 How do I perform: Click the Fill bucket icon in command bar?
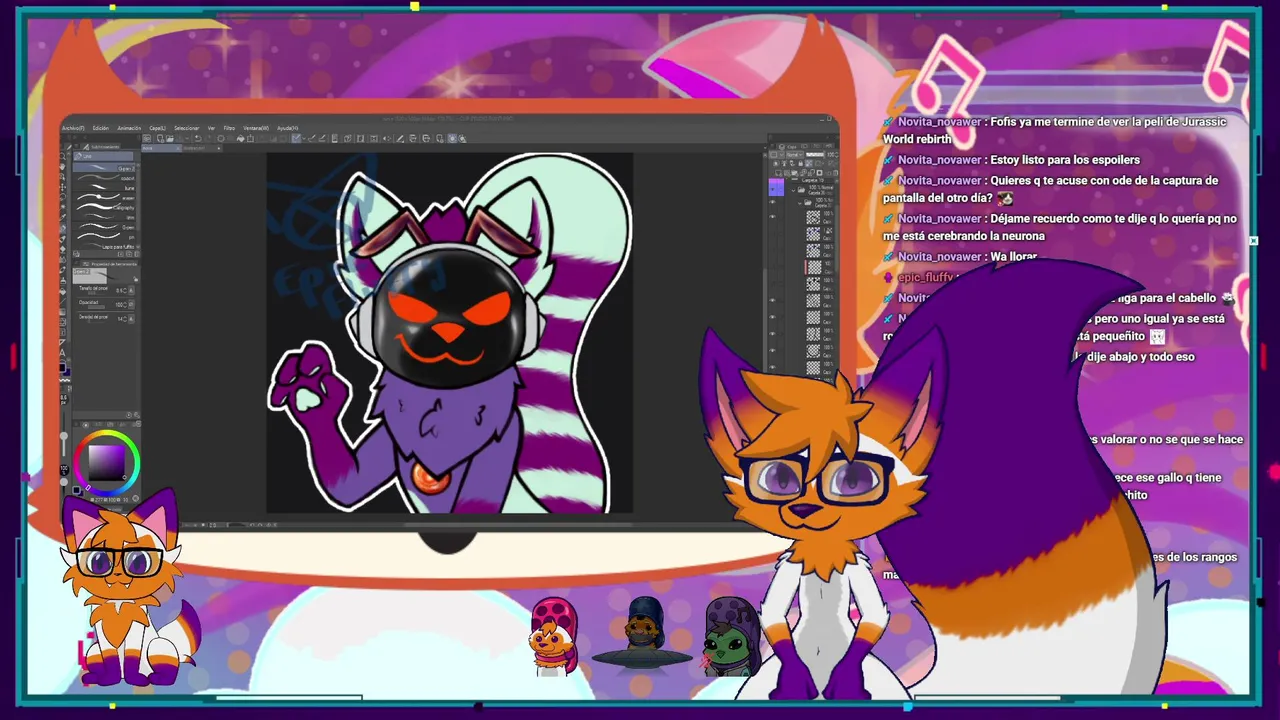[240, 139]
